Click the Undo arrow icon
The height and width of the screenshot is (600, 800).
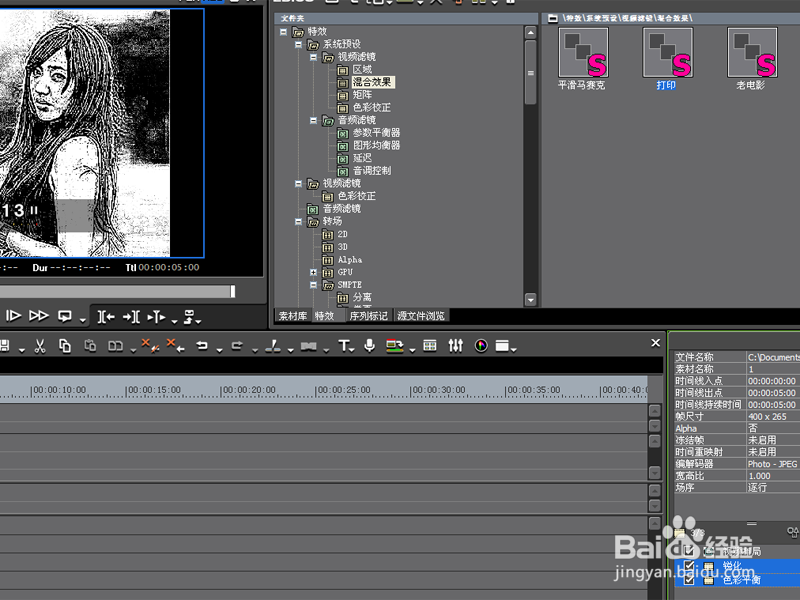pos(202,346)
